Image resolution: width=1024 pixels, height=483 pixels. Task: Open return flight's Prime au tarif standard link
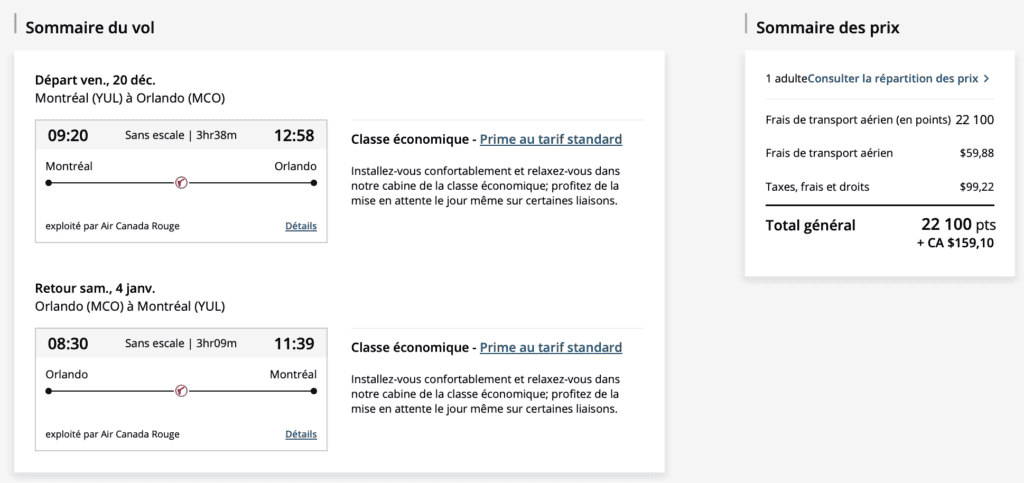551,348
